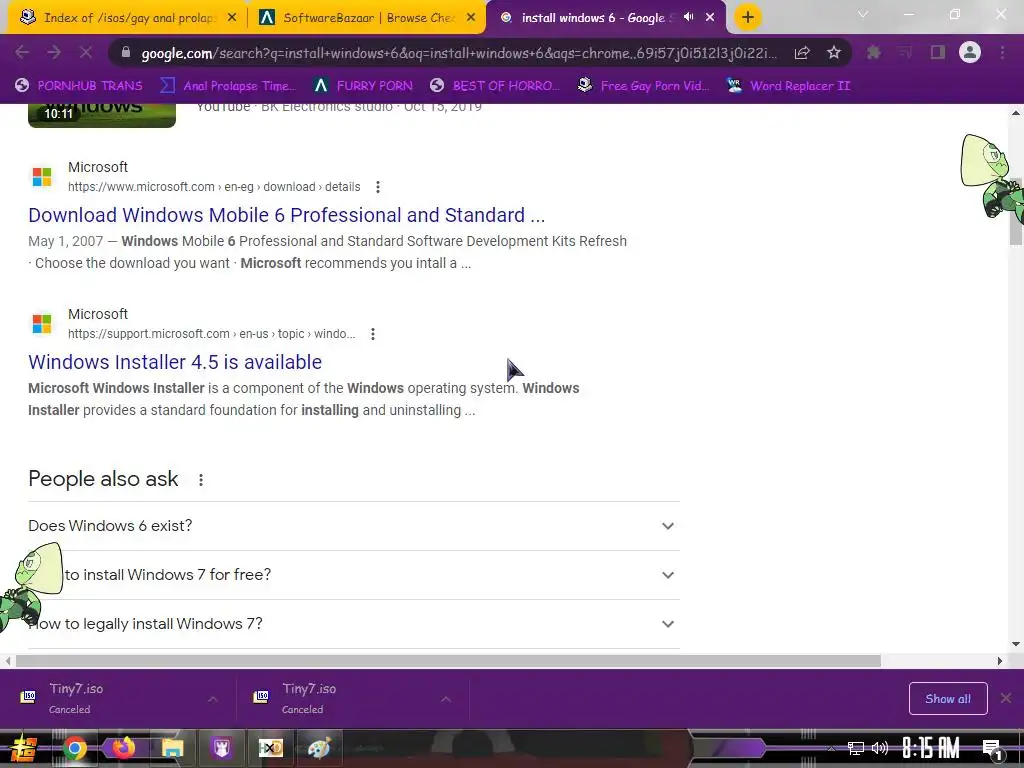Switch to the Index of /isos tab
The height and width of the screenshot is (768, 1024).
127,18
